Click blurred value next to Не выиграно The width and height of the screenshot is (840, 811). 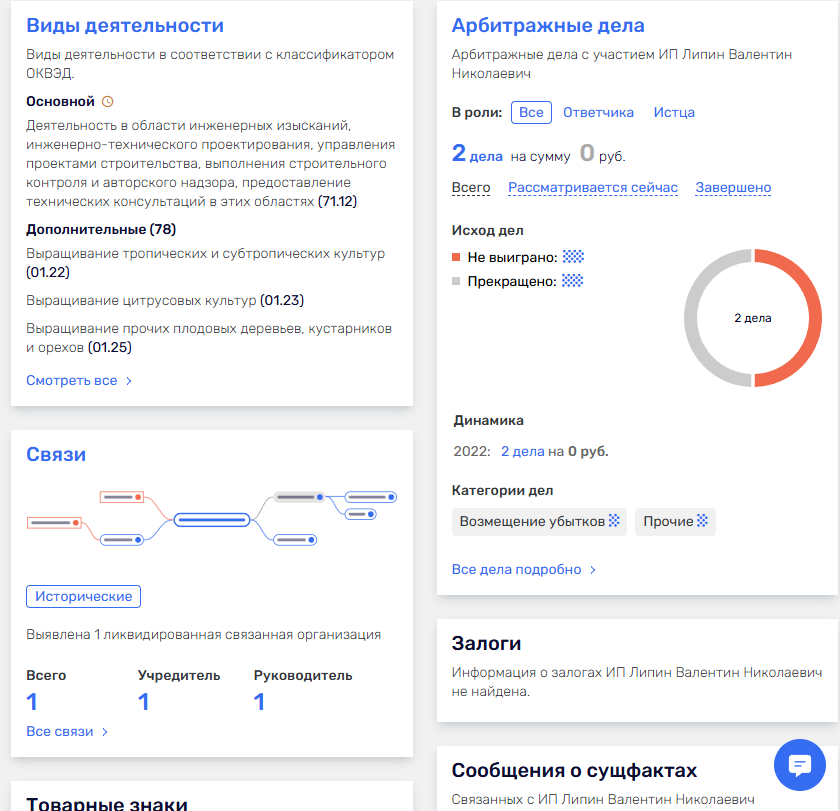[x=573, y=257]
